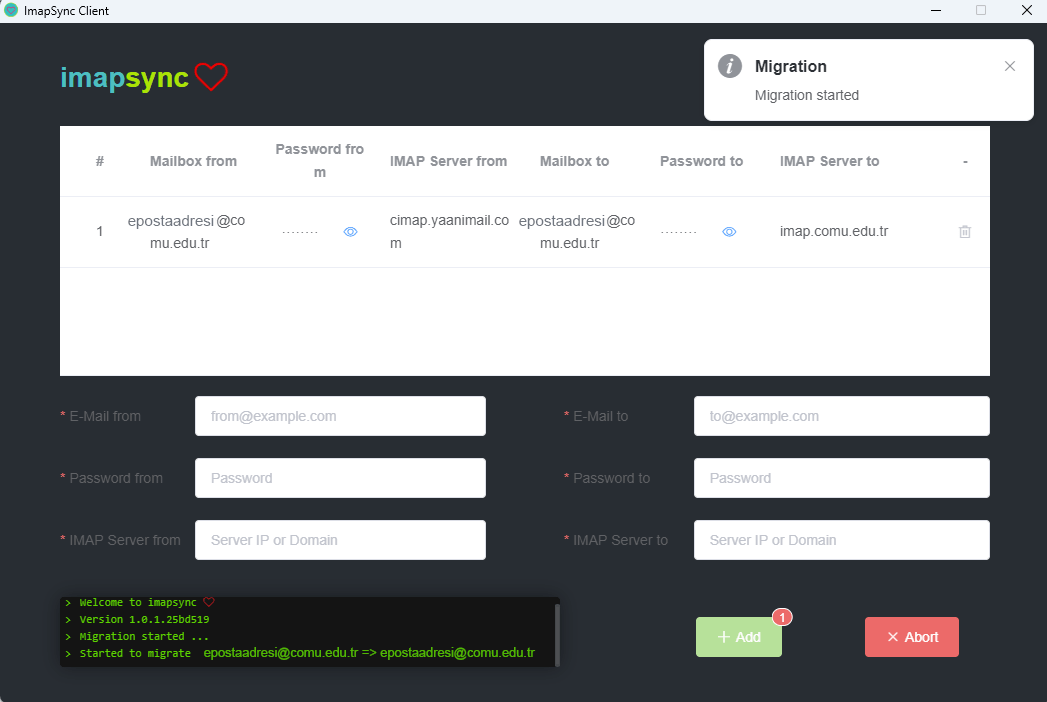This screenshot has width=1047, height=702.
Task: Click the 'Password from' field label
Action: [x=116, y=478]
